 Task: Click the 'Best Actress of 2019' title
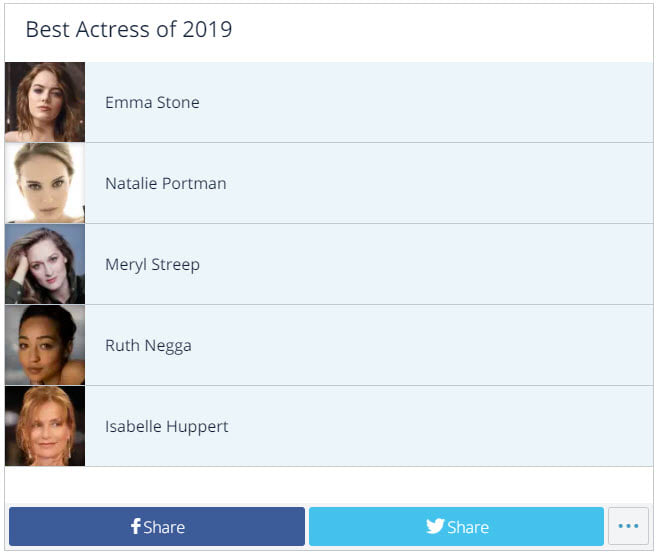click(x=129, y=30)
